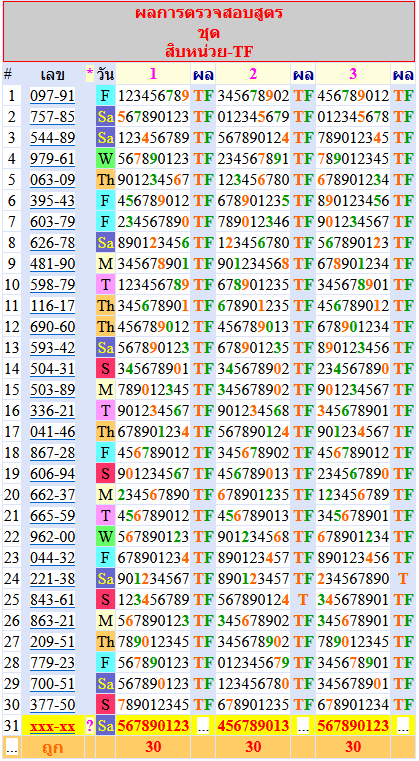Click the เลข column header

click(x=52, y=74)
